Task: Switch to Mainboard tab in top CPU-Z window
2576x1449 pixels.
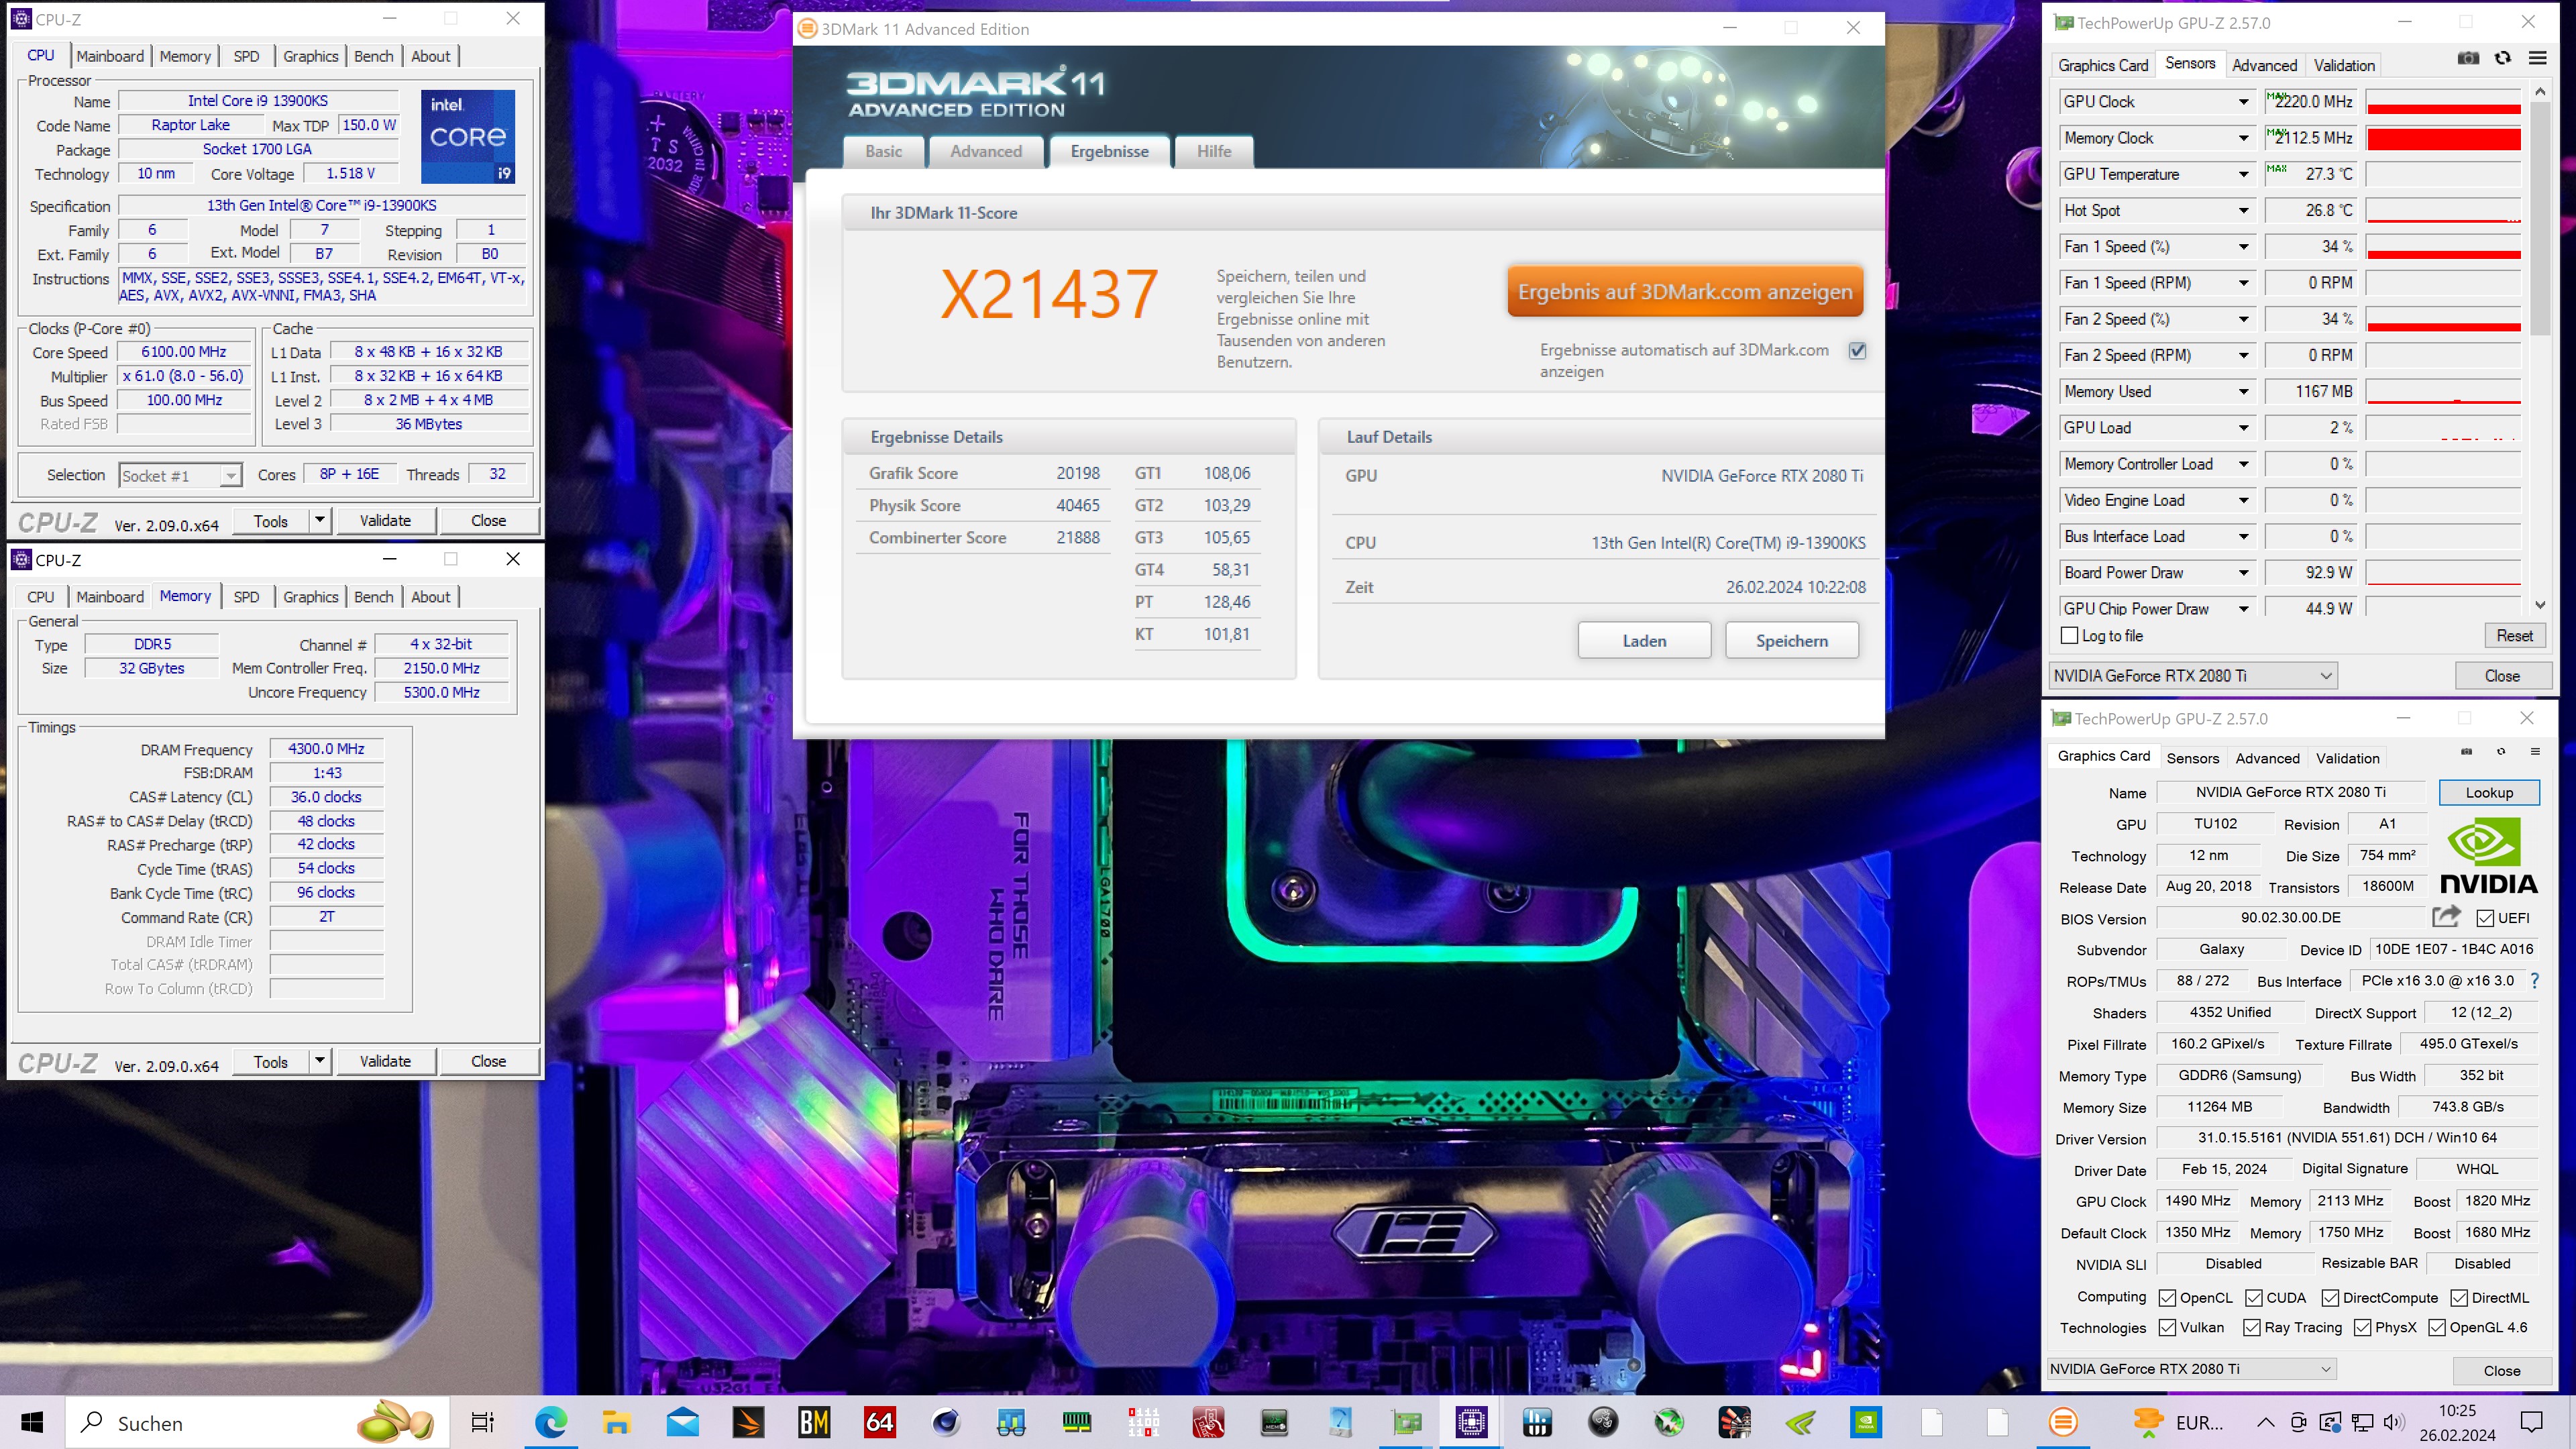Action: [110, 56]
